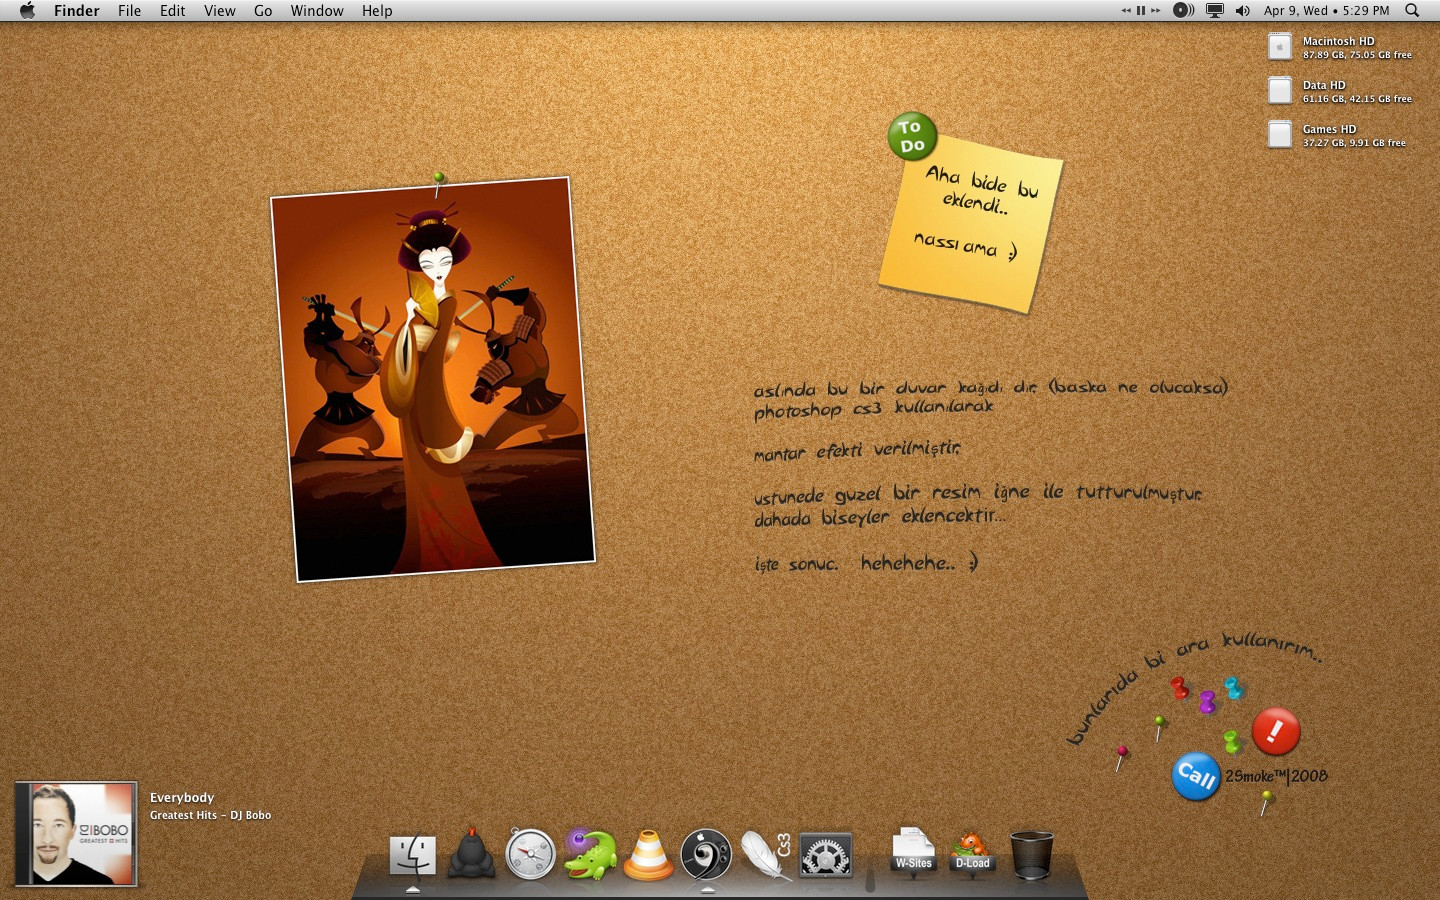Image resolution: width=1440 pixels, height=900 pixels.
Task: Open the View menu
Action: [220, 11]
